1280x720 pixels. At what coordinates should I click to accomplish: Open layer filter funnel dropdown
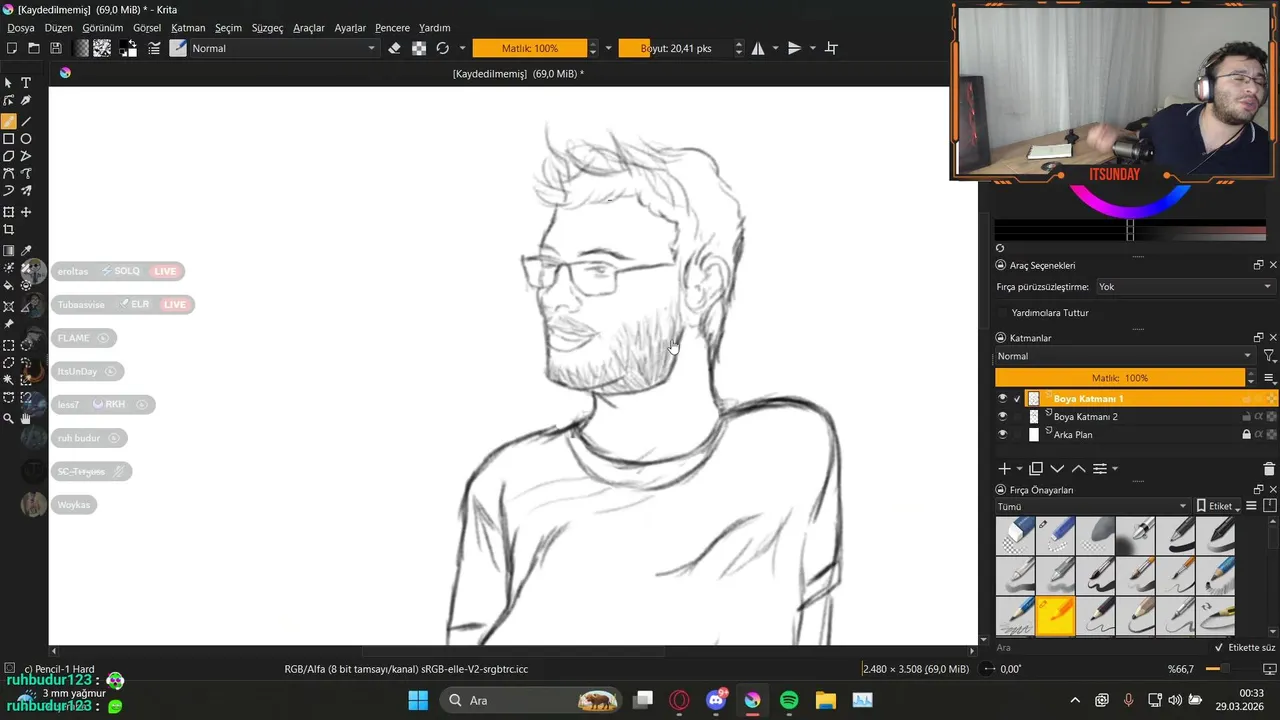[1269, 356]
